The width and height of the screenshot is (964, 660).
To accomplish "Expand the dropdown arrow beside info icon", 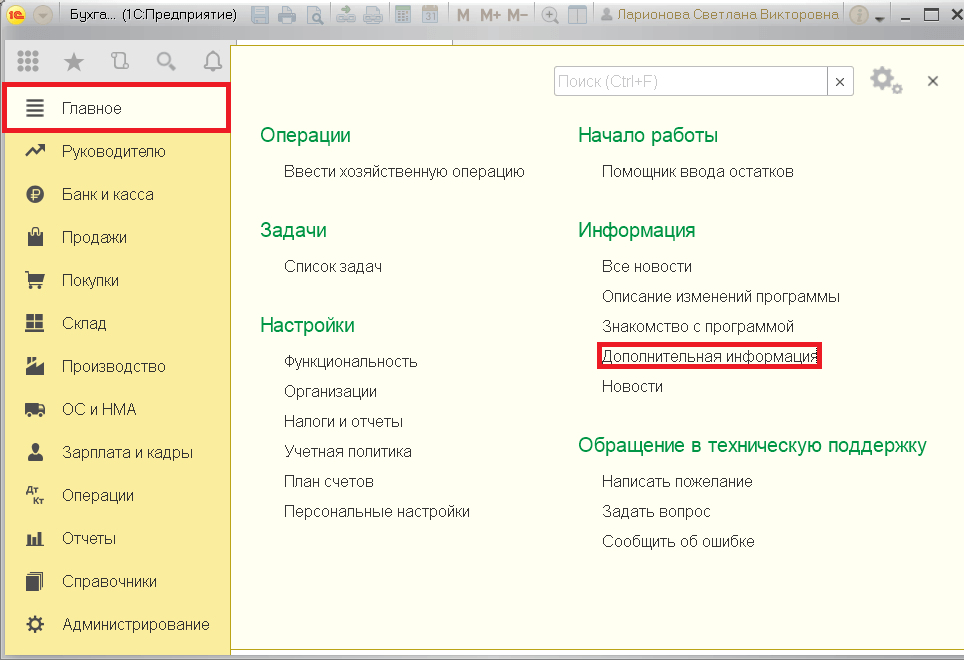I will pyautogui.click(x=880, y=18).
